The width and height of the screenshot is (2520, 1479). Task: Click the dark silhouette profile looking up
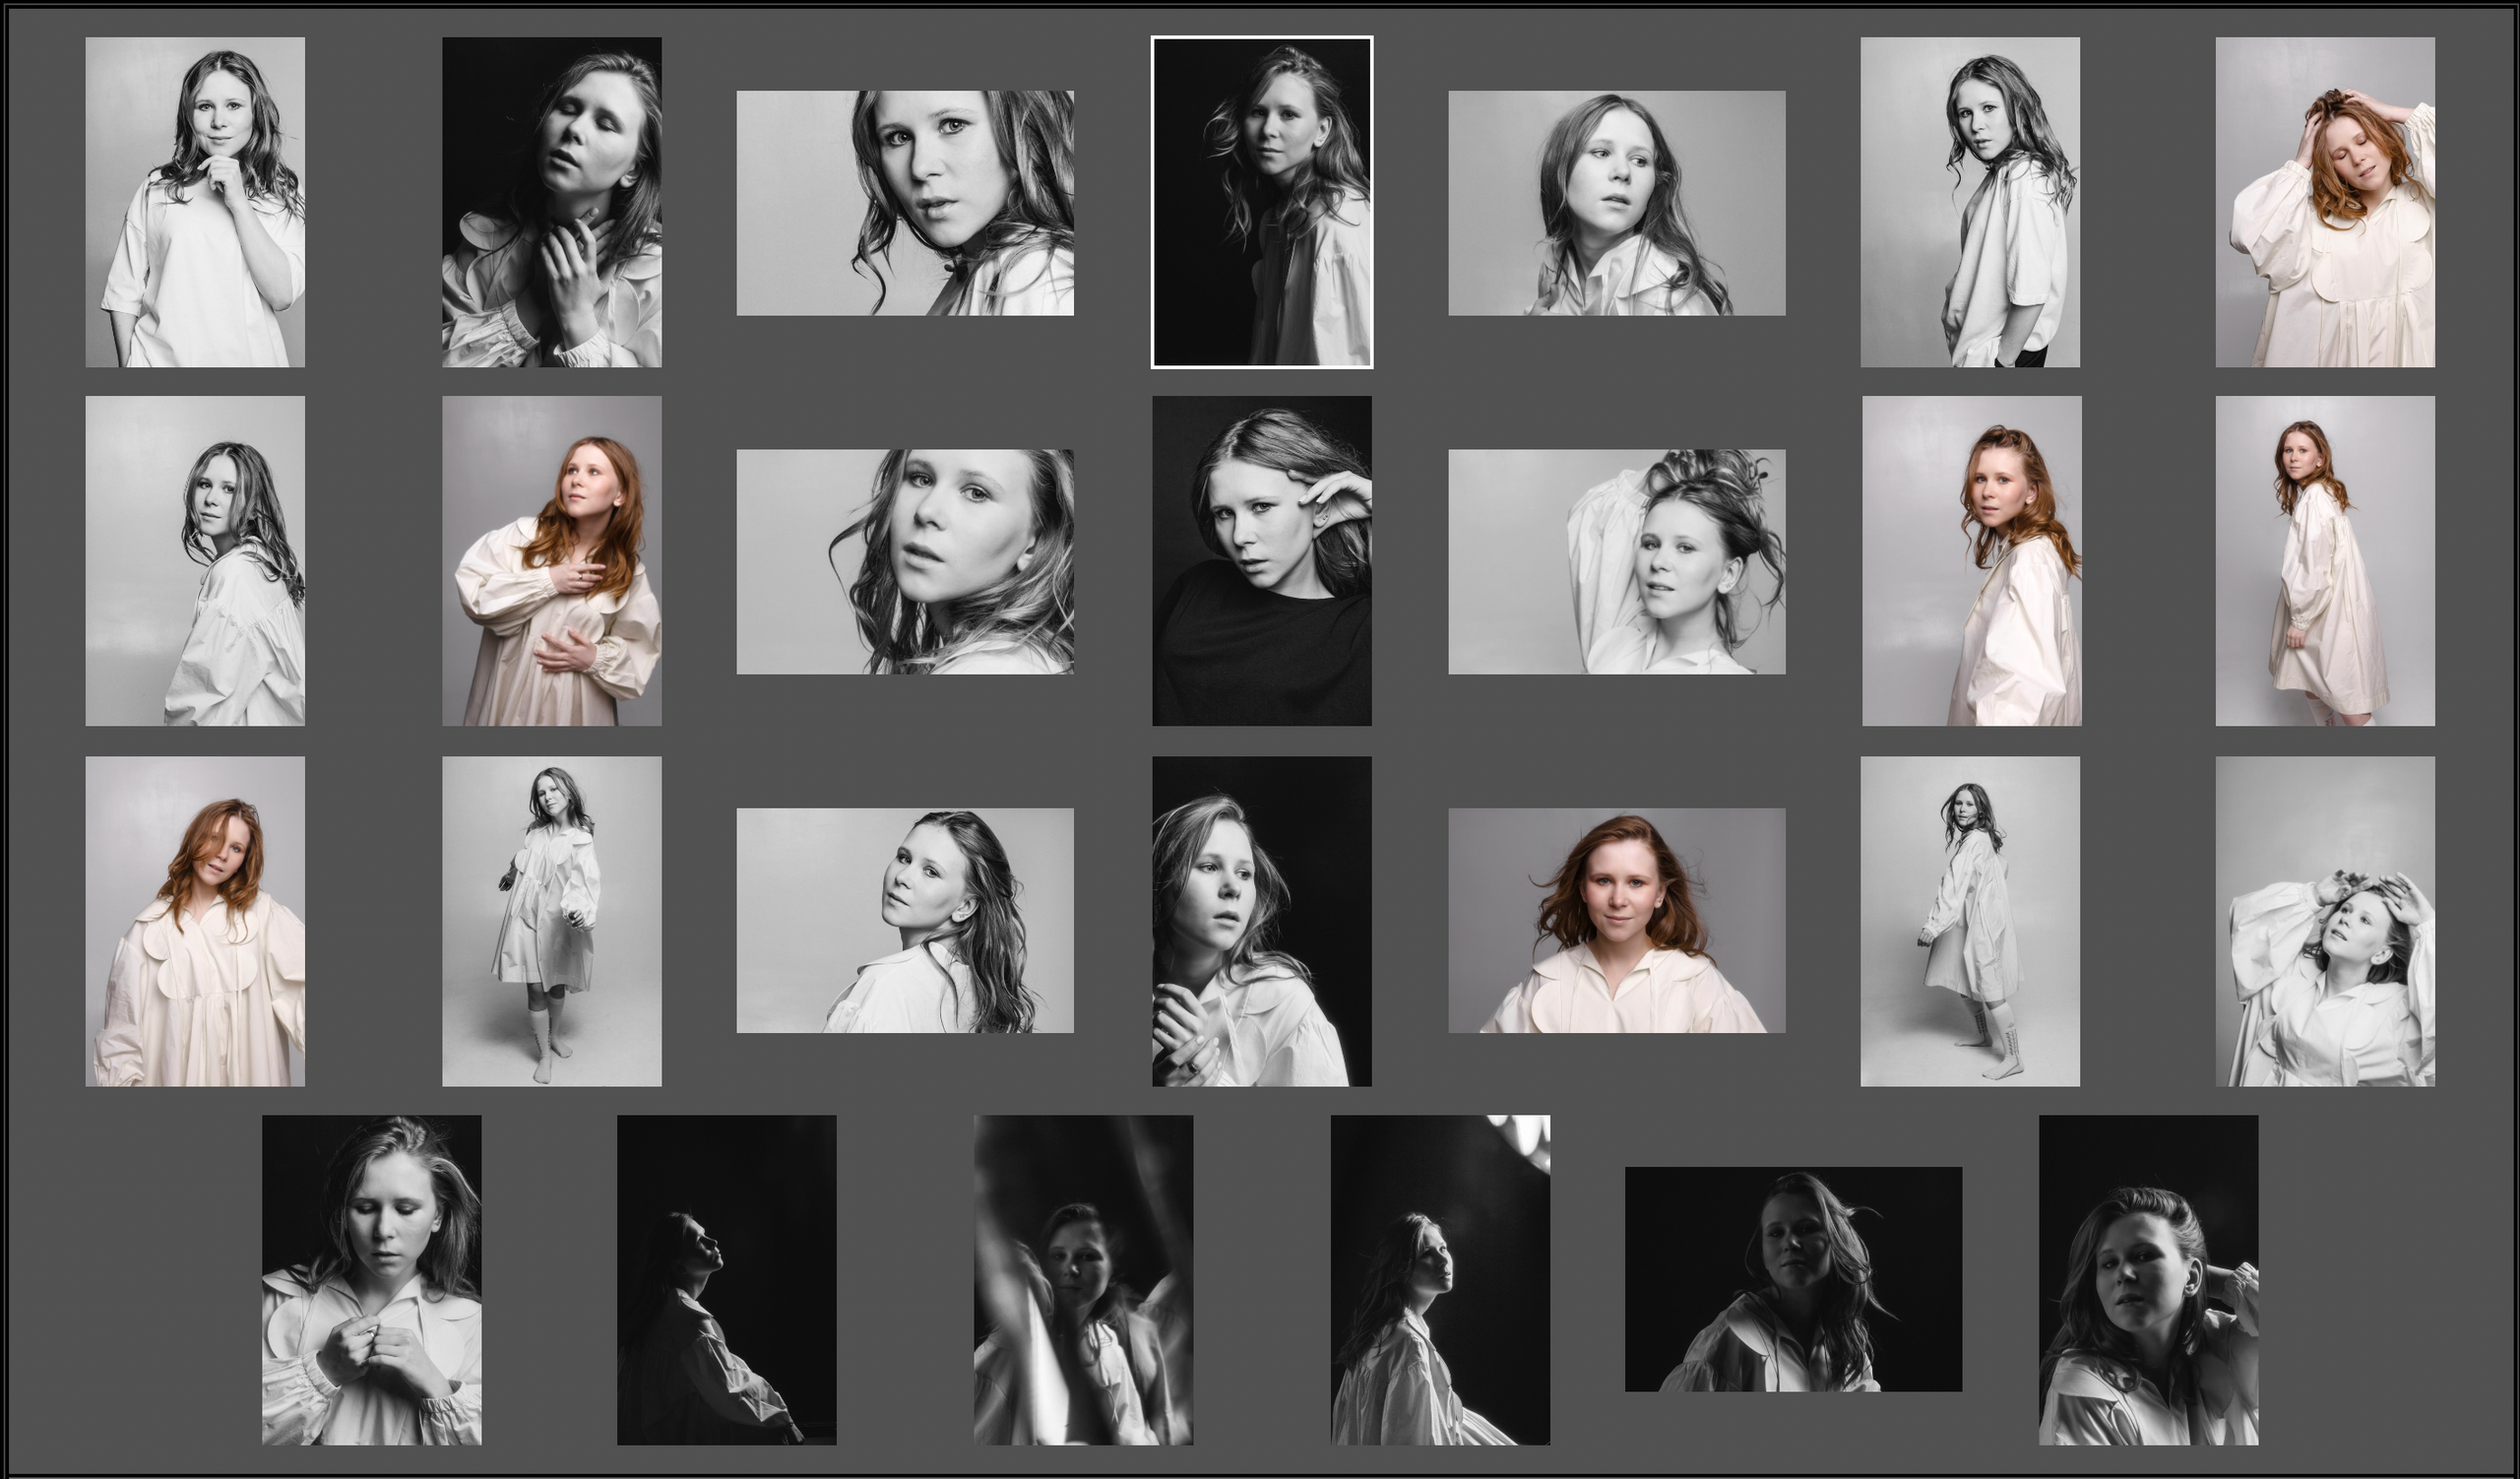pos(726,1279)
